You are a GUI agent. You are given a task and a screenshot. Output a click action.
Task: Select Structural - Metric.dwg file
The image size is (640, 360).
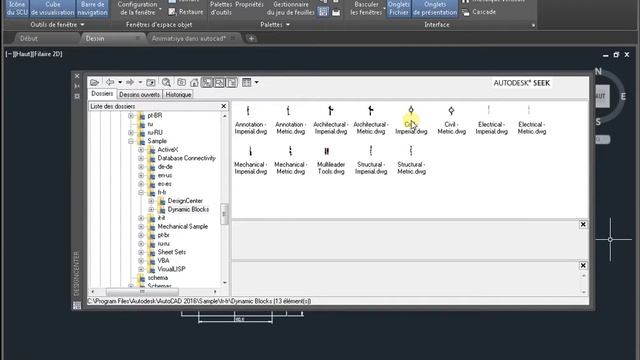[x=411, y=160]
